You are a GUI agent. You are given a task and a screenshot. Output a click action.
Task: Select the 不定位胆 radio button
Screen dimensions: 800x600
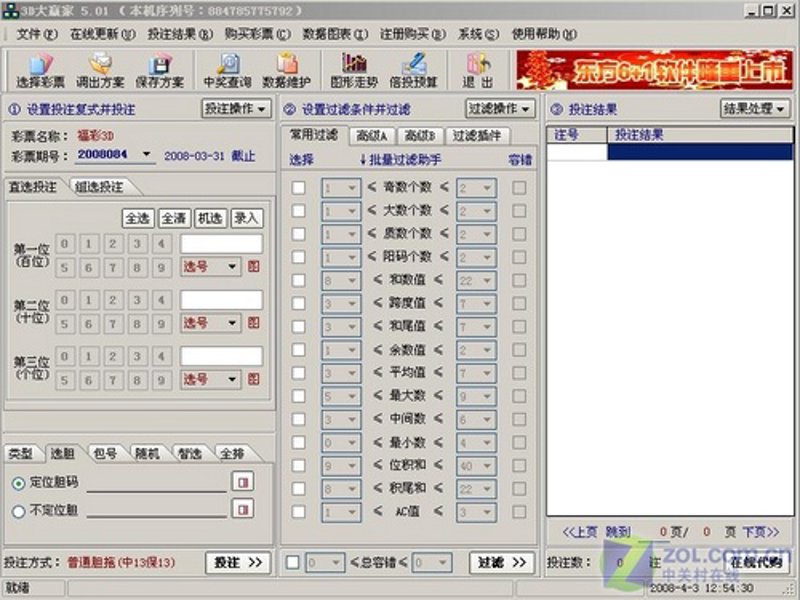point(18,511)
